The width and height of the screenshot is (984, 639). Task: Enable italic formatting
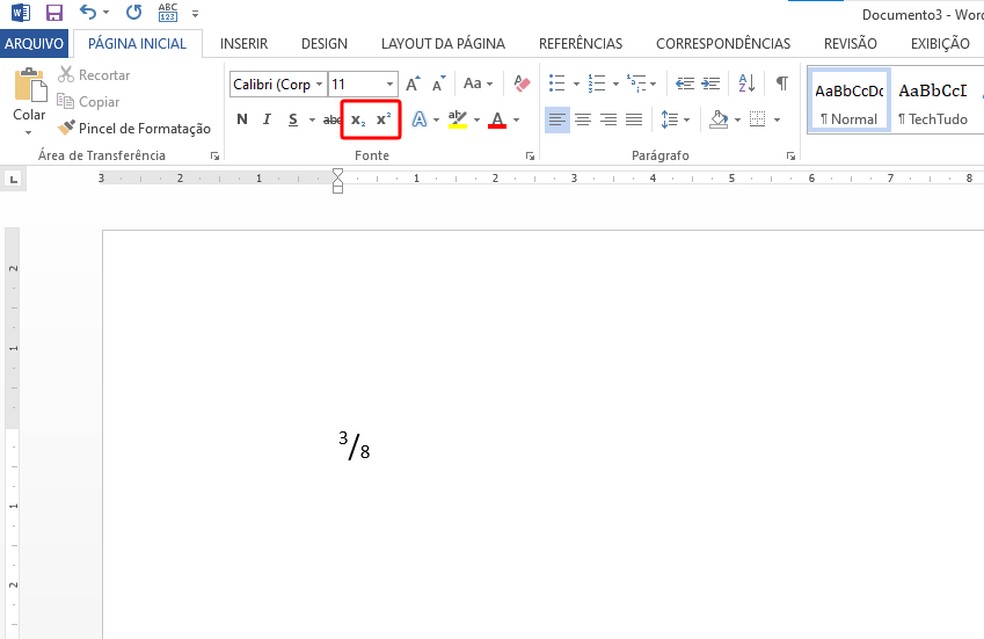coord(266,119)
